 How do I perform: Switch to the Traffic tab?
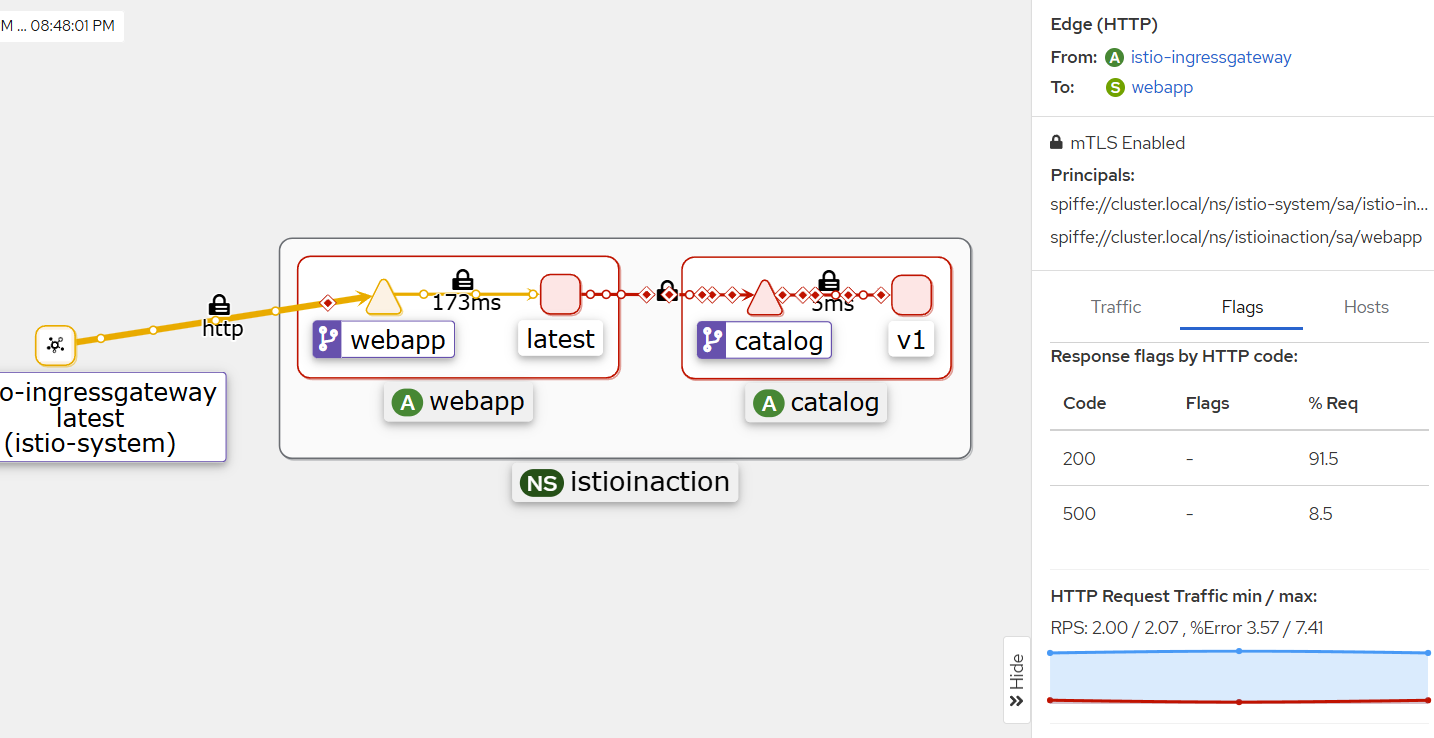[x=1116, y=307]
